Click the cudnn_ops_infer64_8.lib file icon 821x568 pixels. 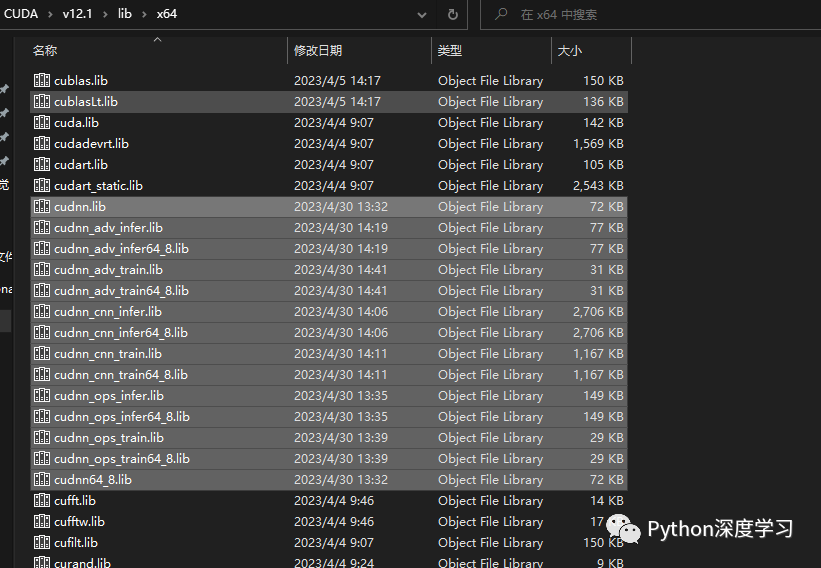42,416
